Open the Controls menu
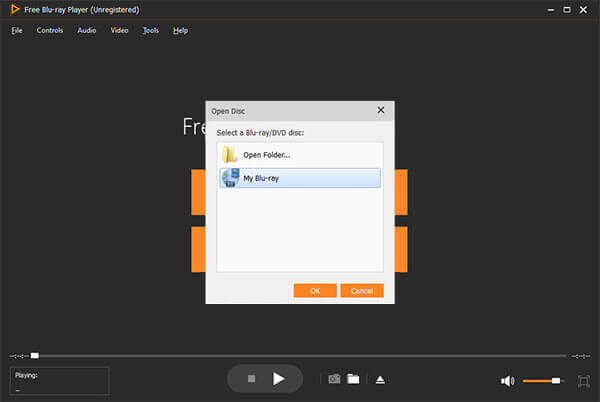600x402 pixels. click(50, 30)
